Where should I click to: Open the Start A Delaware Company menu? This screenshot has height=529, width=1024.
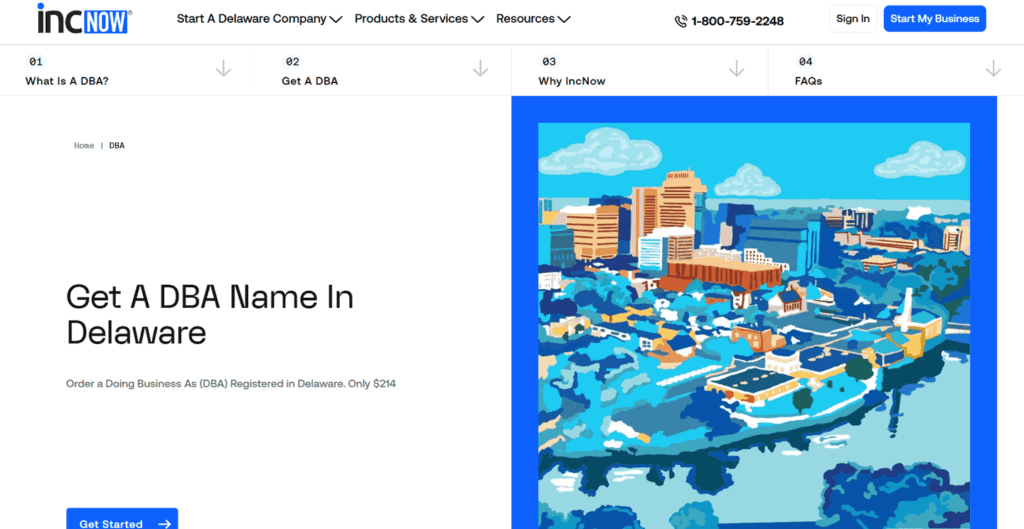(x=259, y=19)
